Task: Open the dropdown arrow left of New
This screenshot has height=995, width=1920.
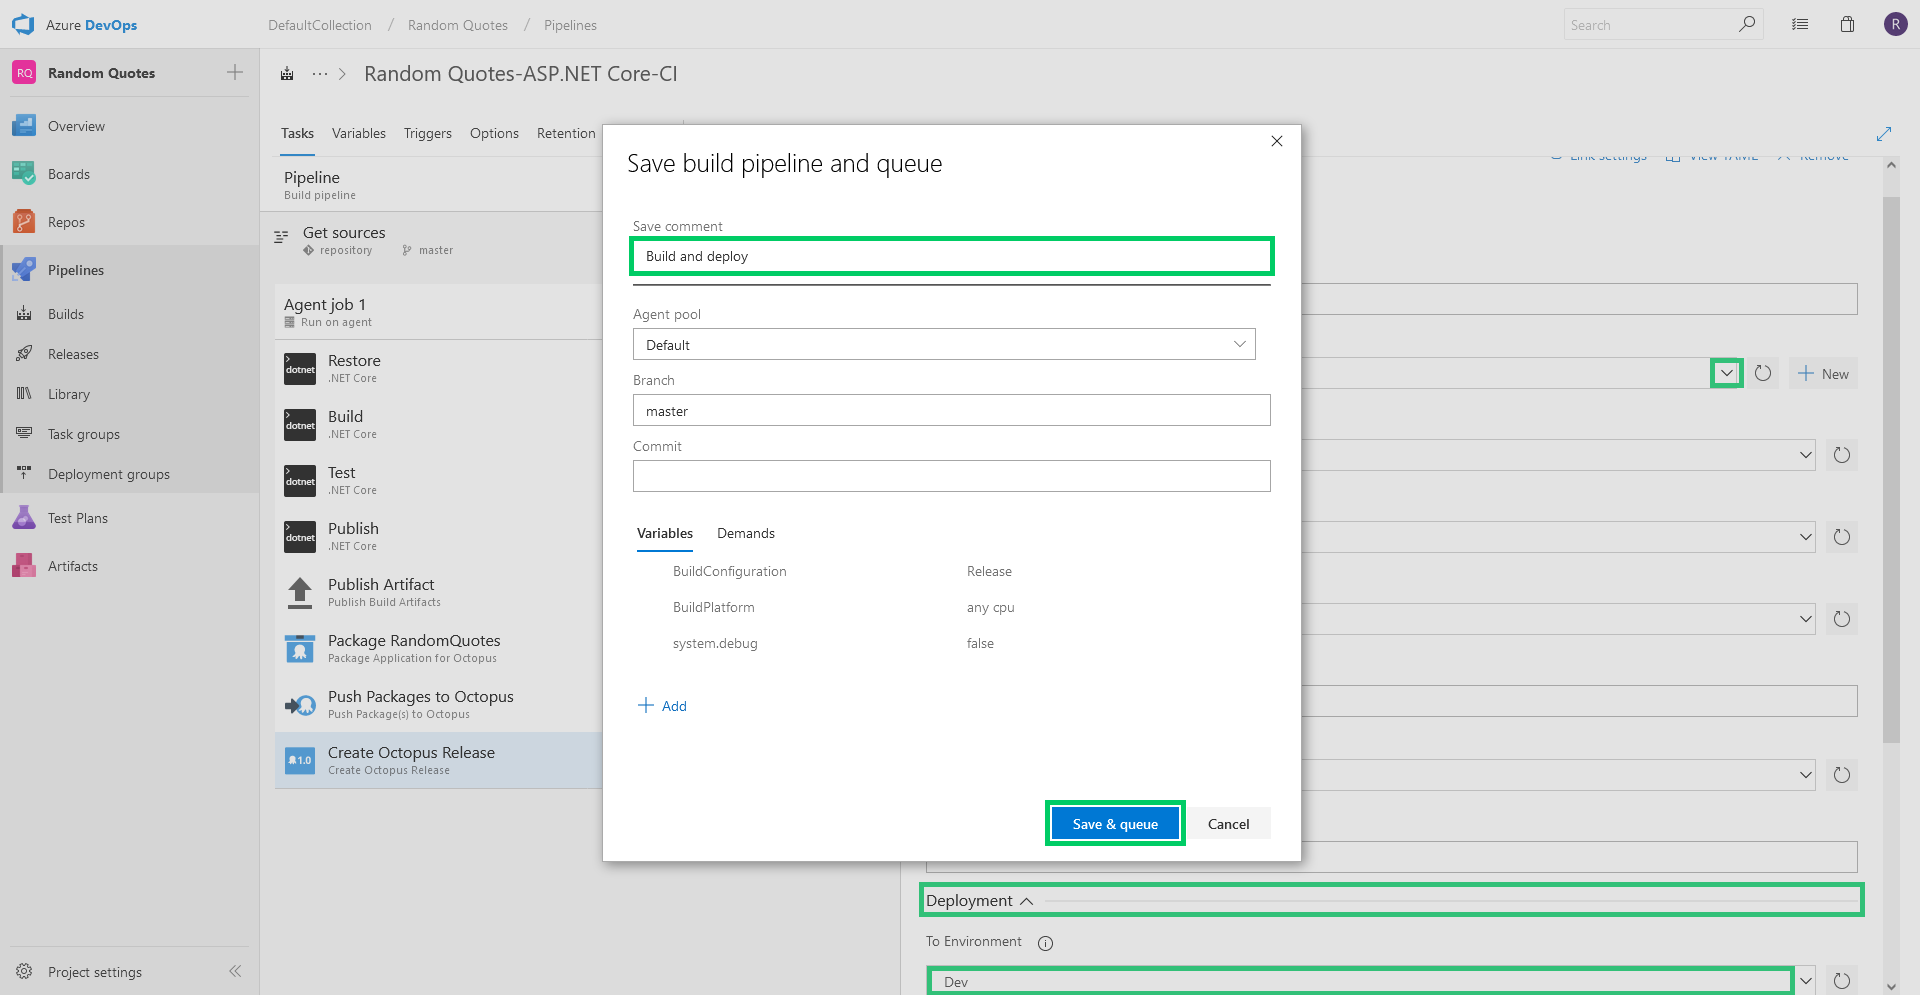Action: pos(1727,373)
